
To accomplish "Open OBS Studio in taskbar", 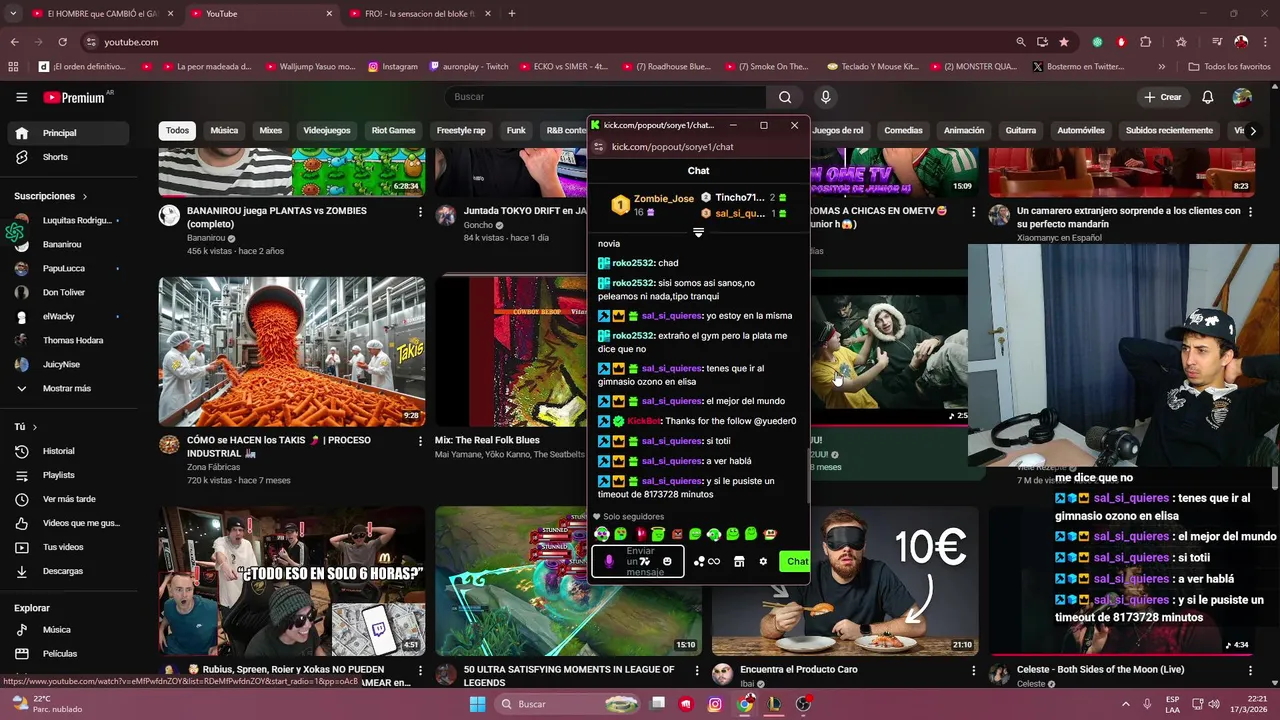I will (x=803, y=704).
